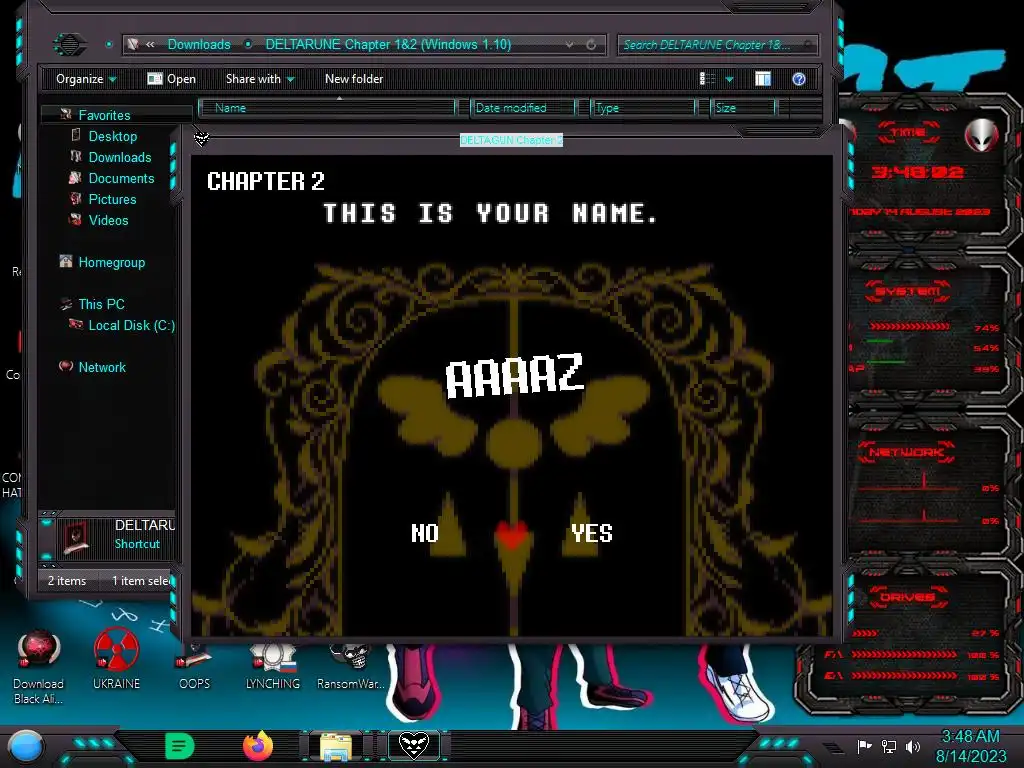Open the LYNCHING desktop icon
Screen dimensions: 1024x768
coord(273,667)
